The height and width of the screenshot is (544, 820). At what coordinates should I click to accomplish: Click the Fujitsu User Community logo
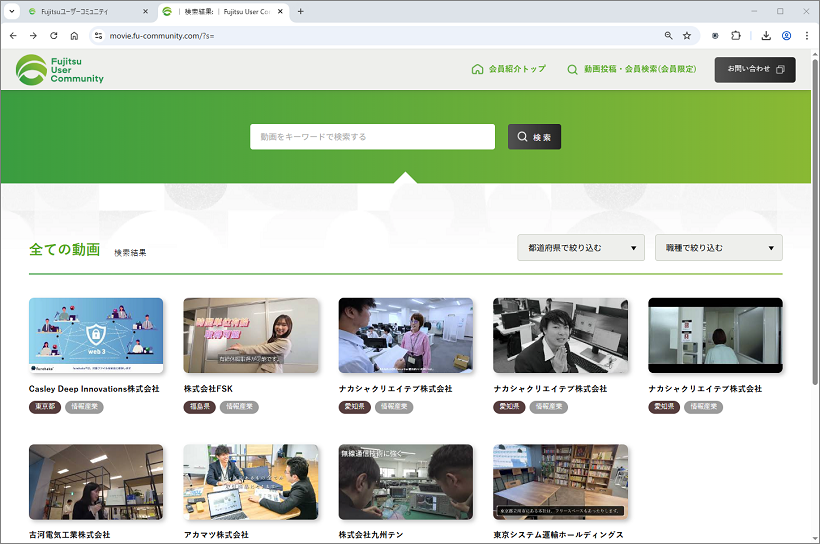coord(60,70)
